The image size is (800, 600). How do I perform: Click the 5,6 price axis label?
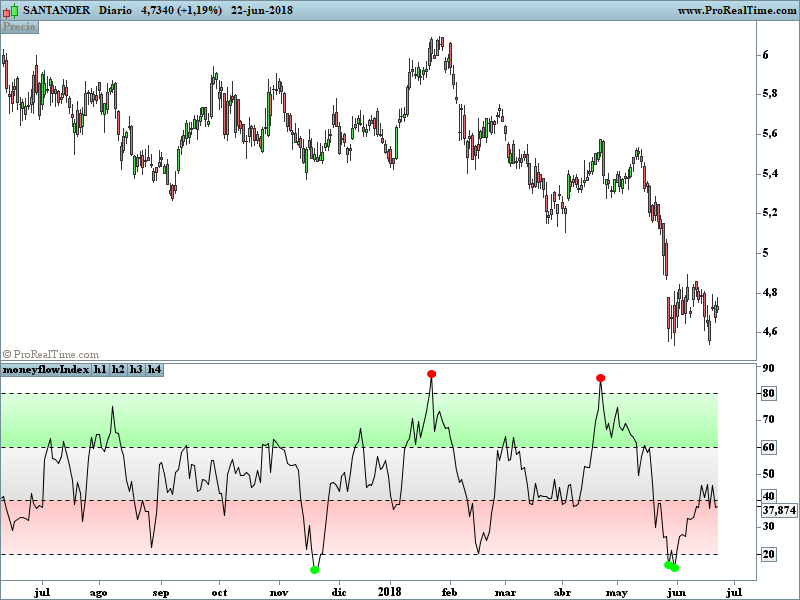pyautogui.click(x=770, y=134)
